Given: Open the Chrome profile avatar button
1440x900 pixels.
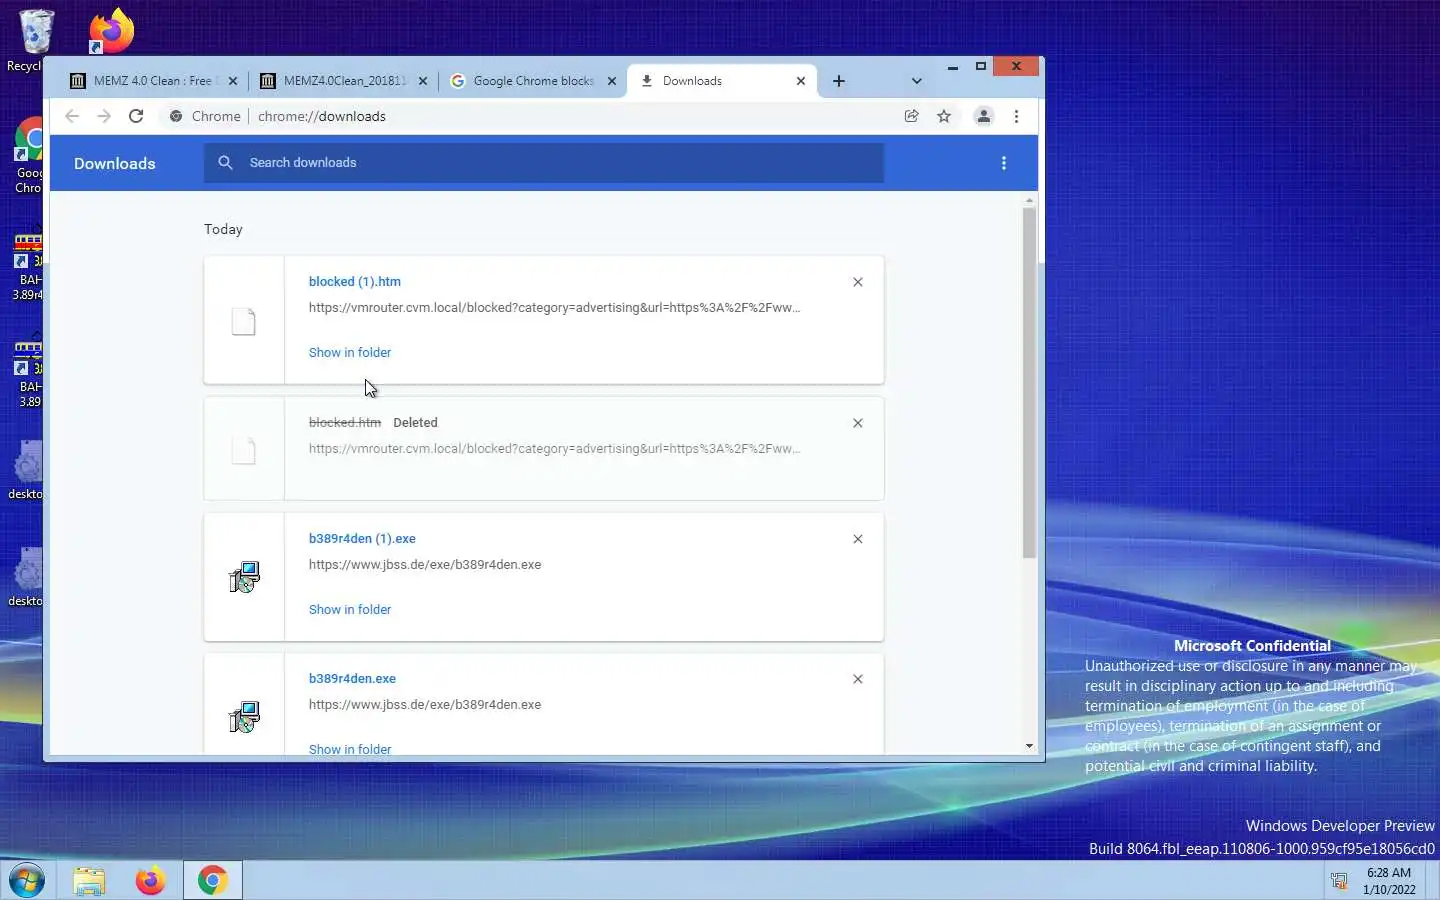Looking at the screenshot, I should tap(984, 116).
